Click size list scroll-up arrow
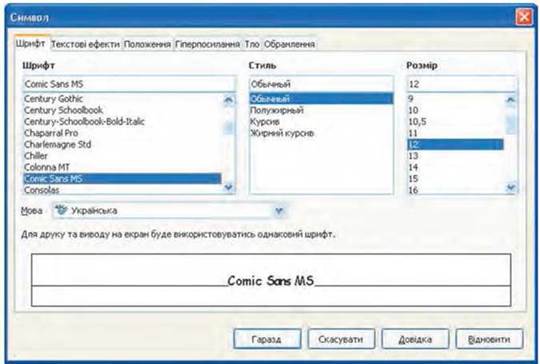 pos(511,100)
